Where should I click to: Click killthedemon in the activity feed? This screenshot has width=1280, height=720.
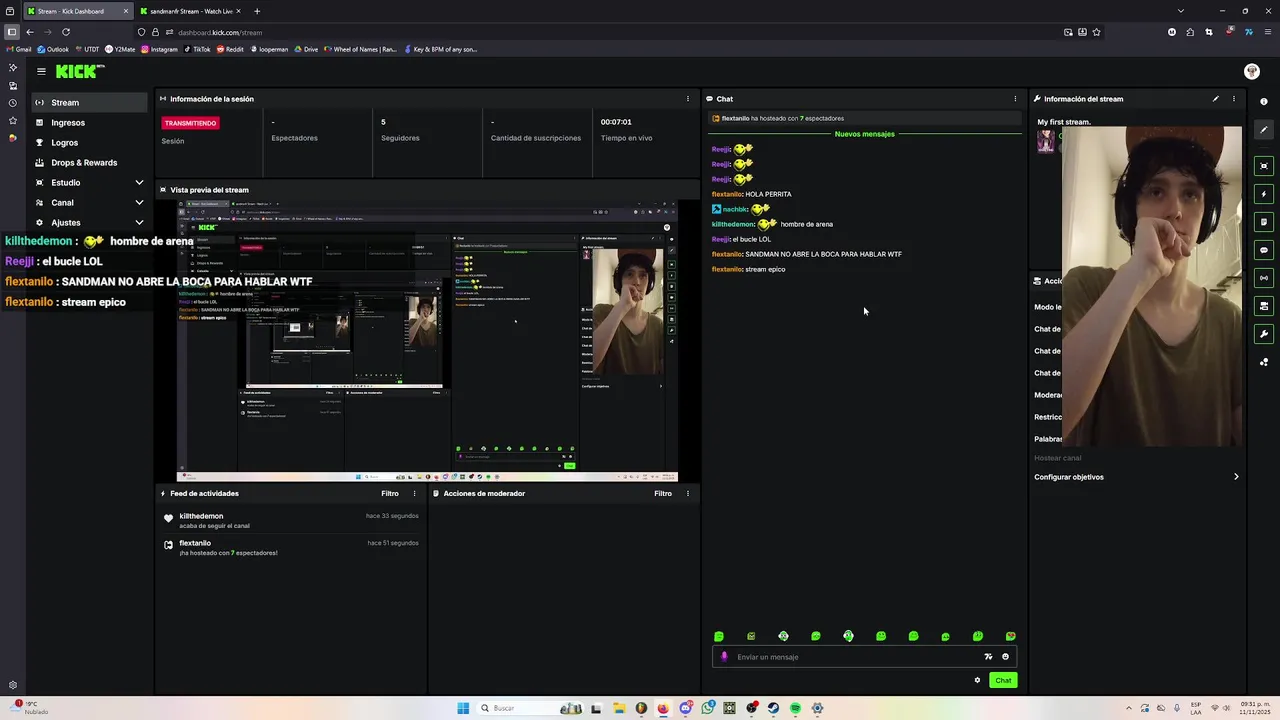[x=201, y=516]
